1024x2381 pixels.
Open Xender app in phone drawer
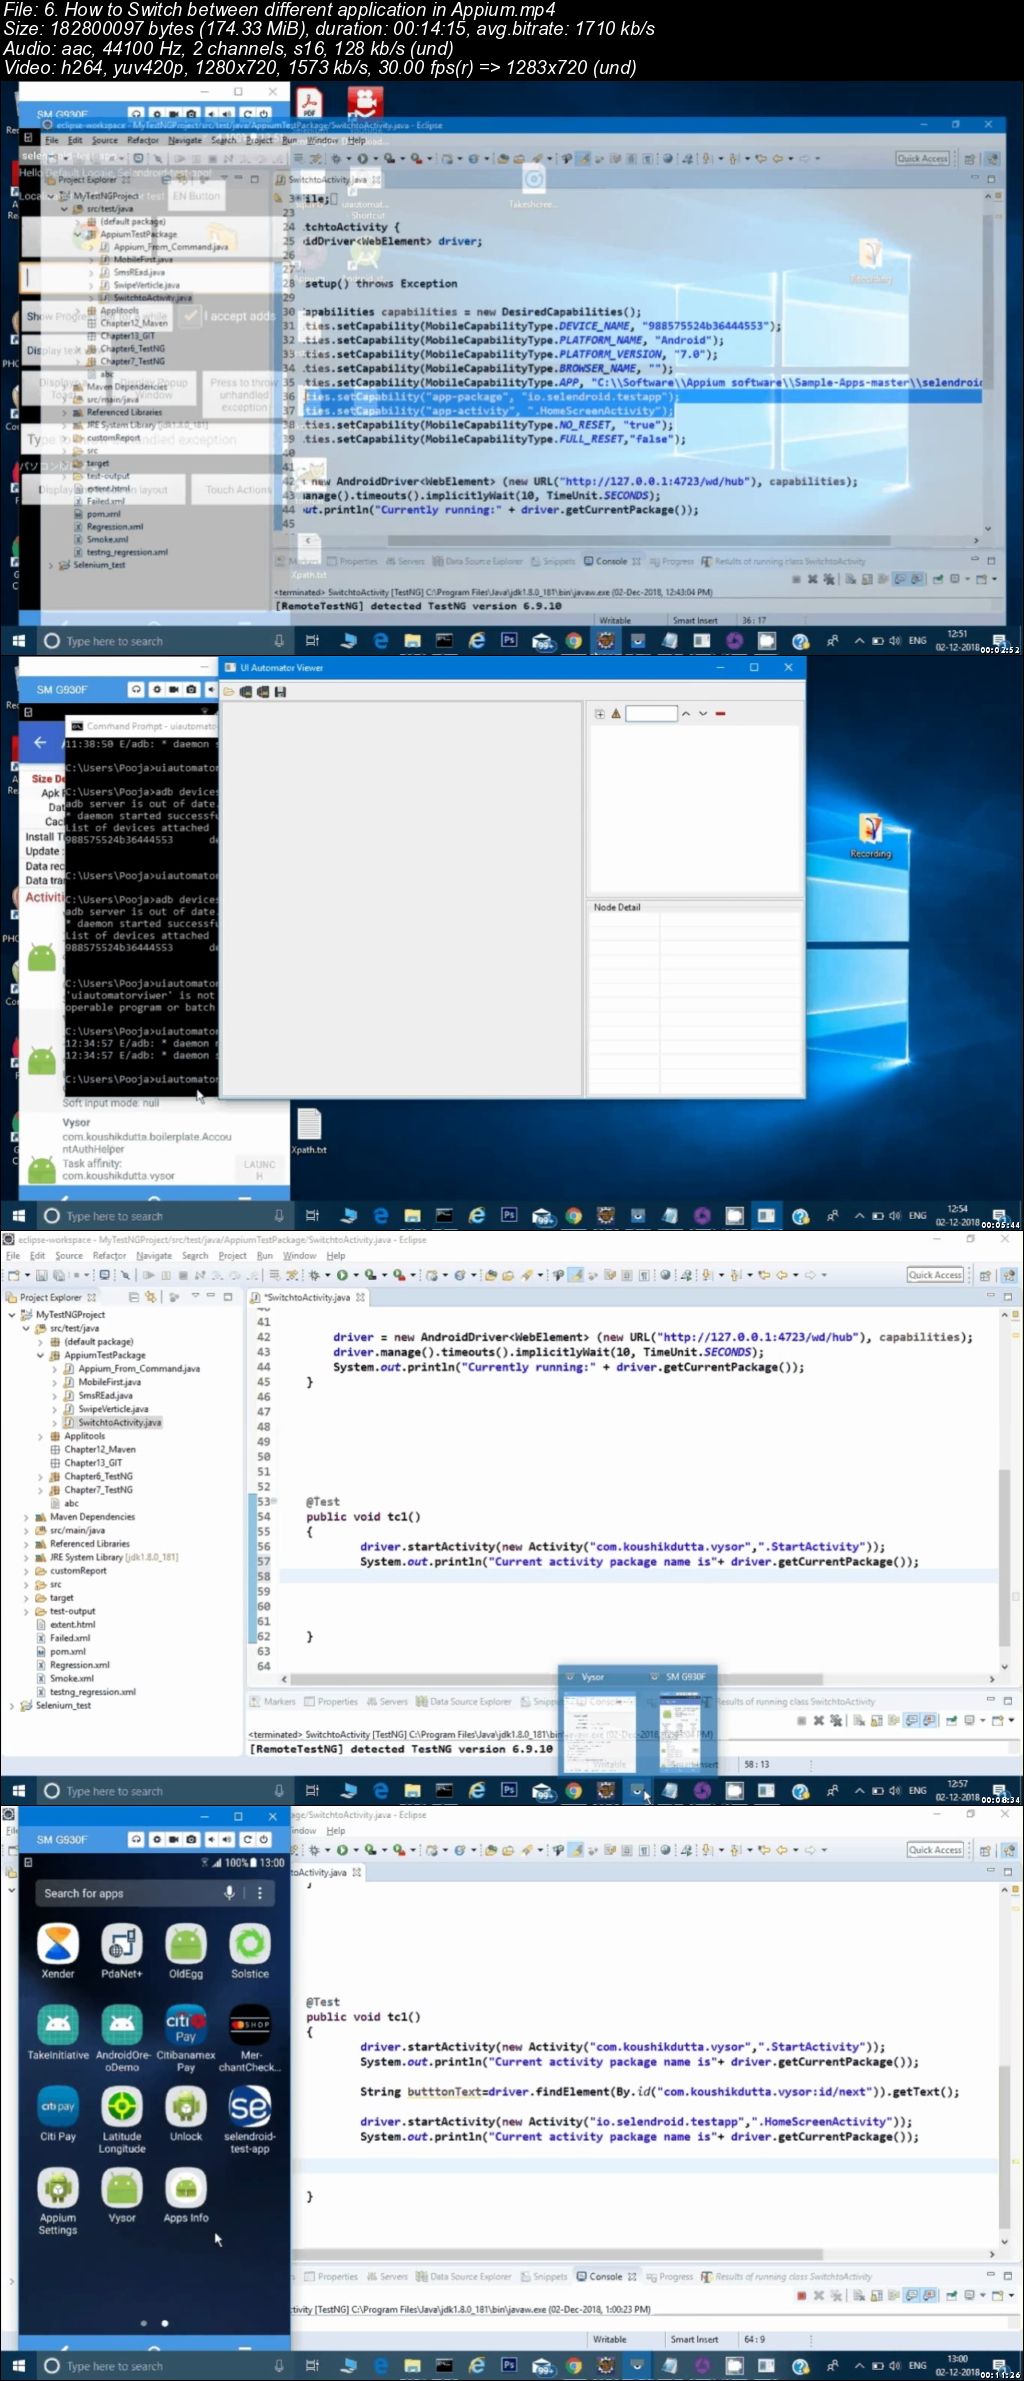pos(58,1951)
